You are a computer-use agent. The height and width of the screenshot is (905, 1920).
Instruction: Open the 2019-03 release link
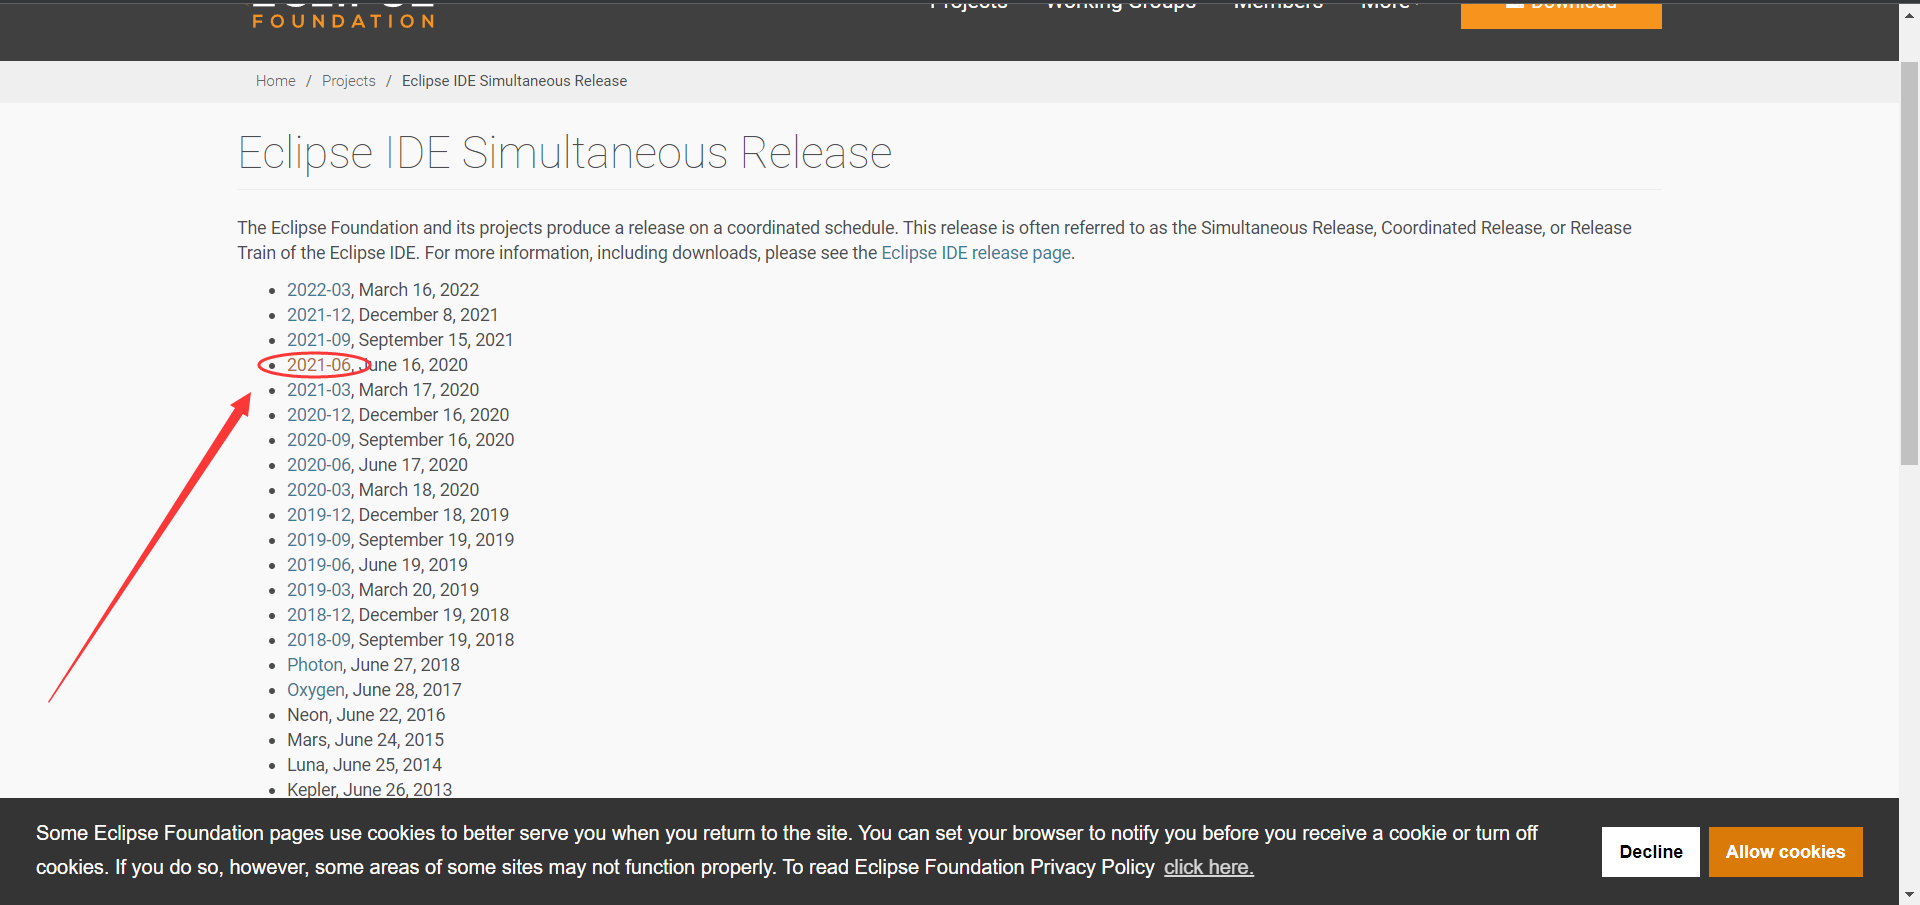[319, 590]
